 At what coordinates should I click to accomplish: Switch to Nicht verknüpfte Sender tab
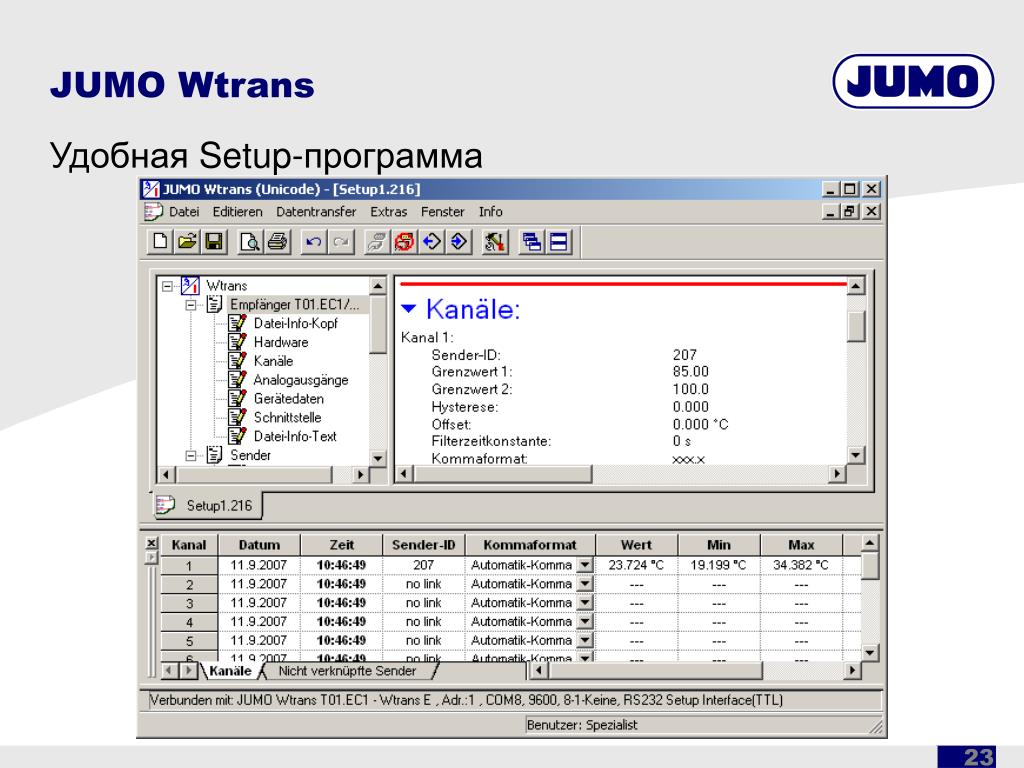347,671
